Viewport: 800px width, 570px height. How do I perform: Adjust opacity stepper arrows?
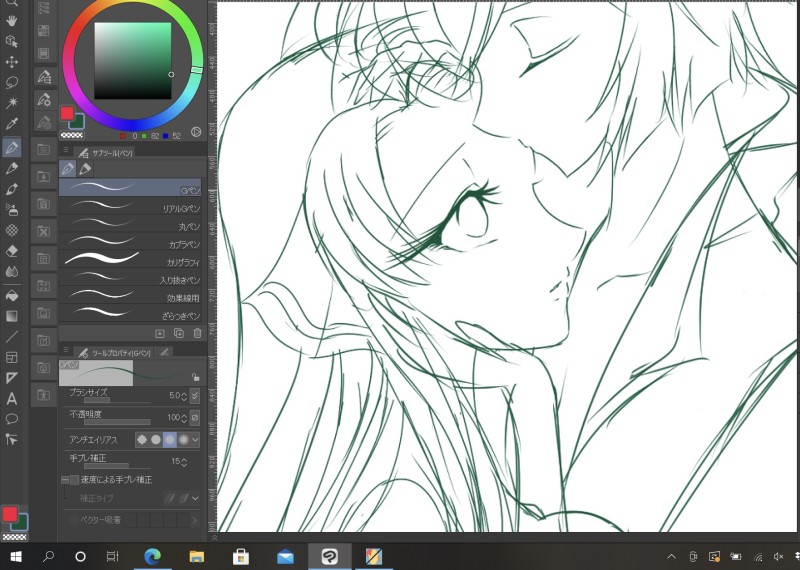[x=185, y=418]
